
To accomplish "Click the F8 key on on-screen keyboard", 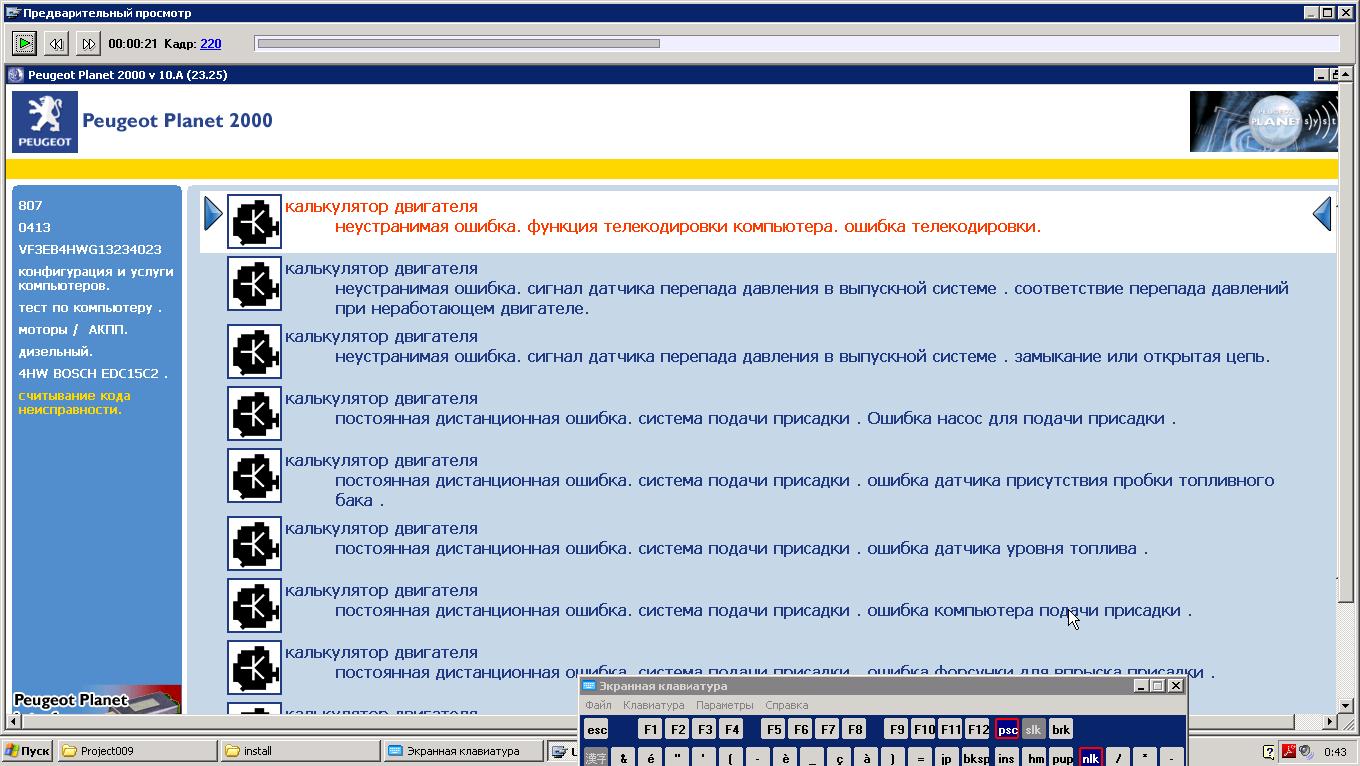I will tap(854, 729).
